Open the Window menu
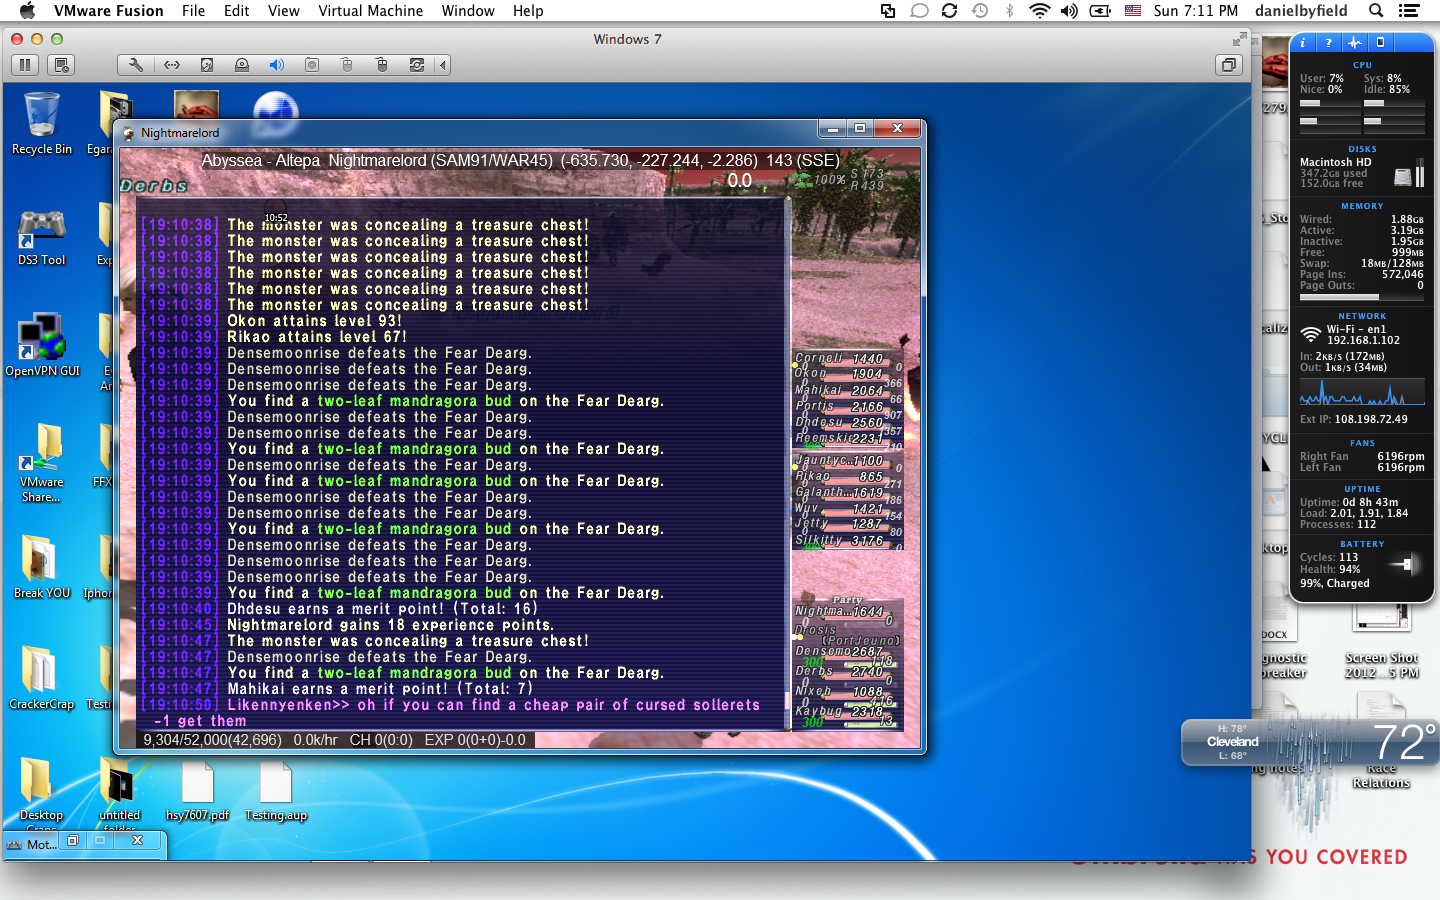Viewport: 1440px width, 900px height. click(x=468, y=11)
